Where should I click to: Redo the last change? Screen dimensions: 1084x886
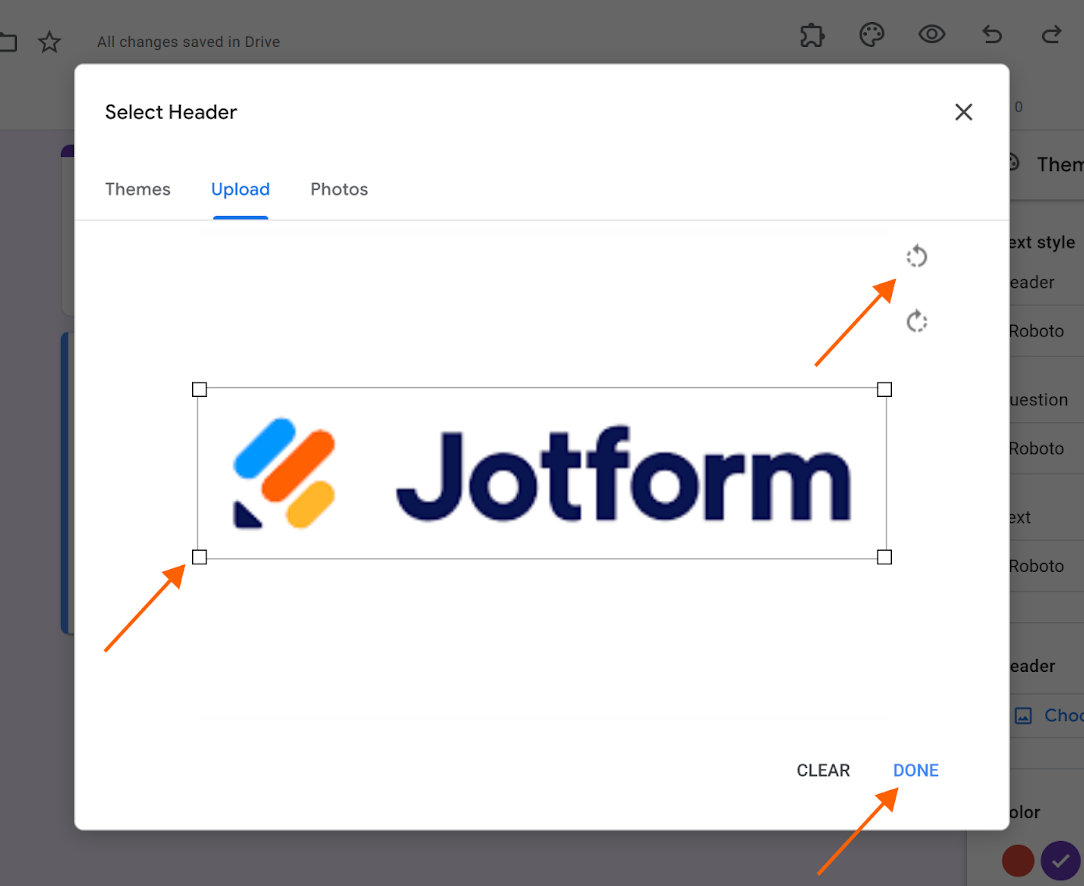click(1051, 34)
